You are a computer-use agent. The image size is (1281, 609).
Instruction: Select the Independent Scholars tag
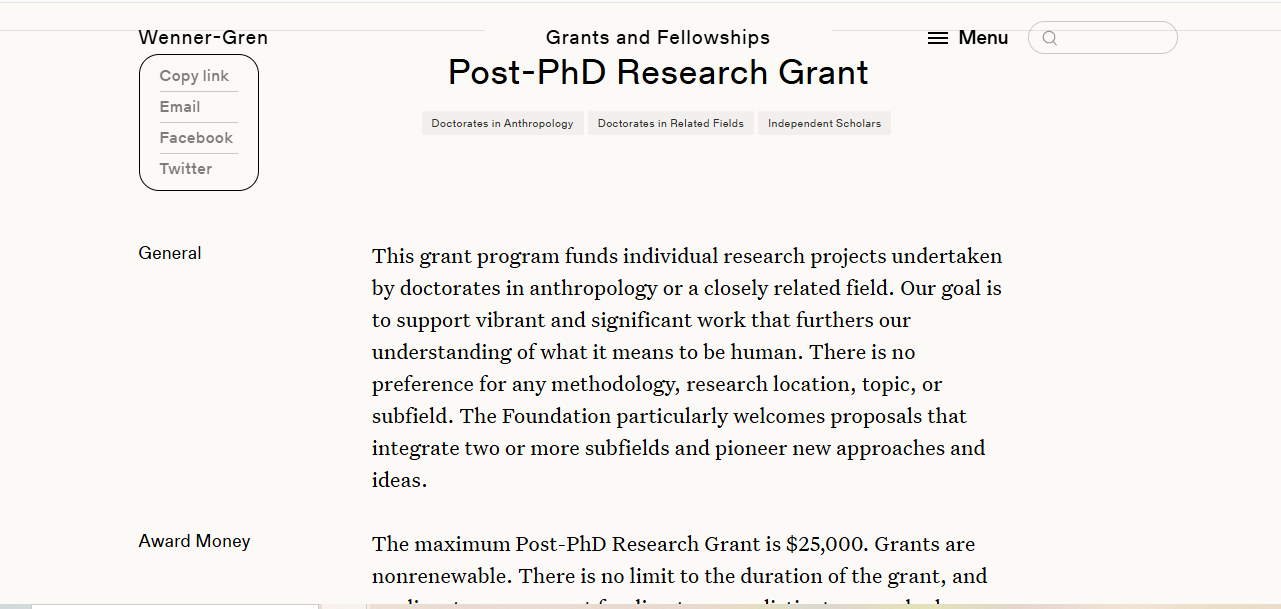click(x=824, y=123)
